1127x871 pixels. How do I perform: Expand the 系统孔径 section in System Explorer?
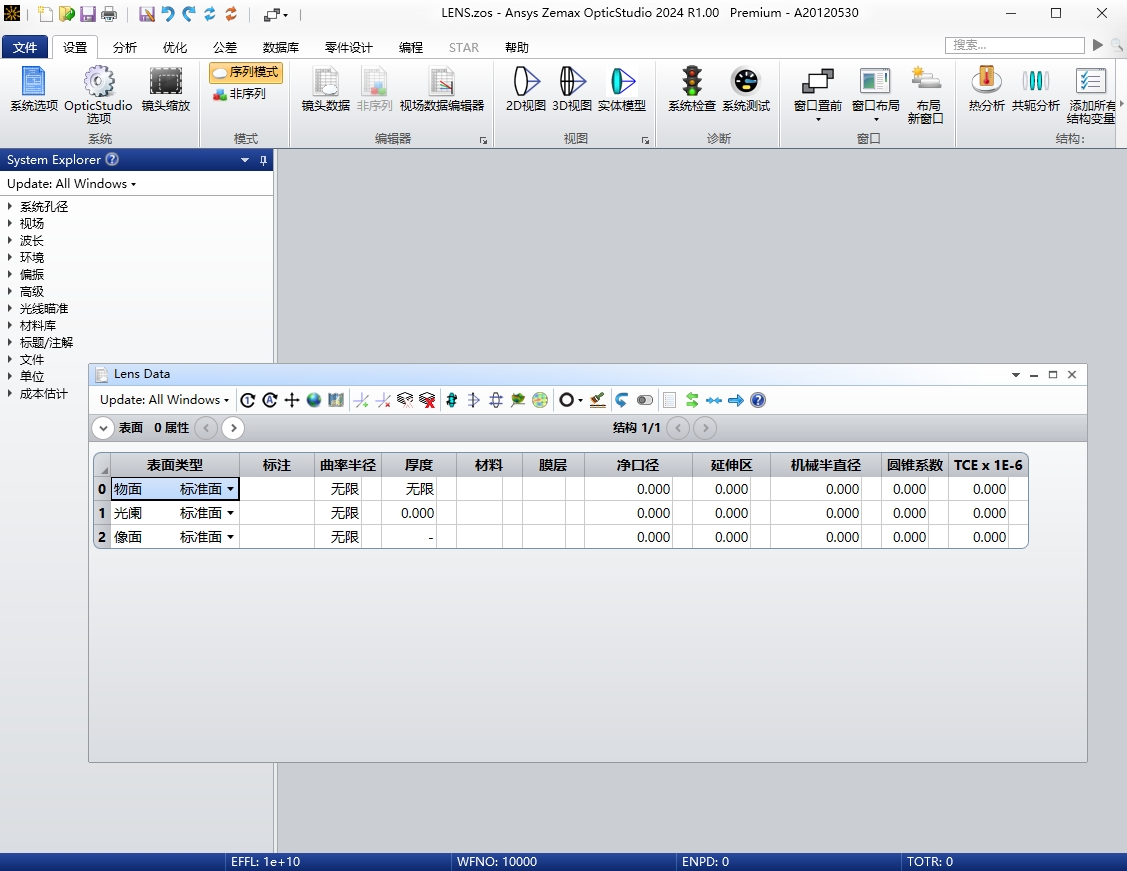(x=42, y=206)
